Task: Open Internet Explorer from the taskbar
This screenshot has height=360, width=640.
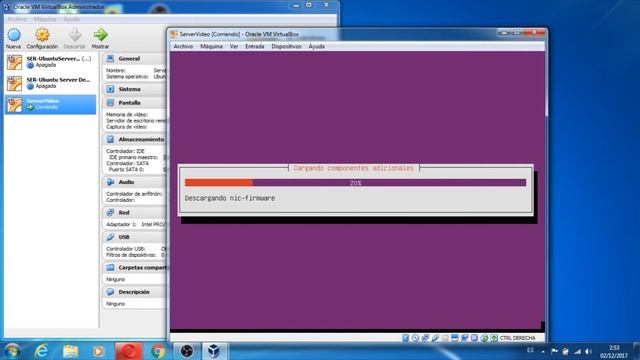Action: tap(41, 351)
